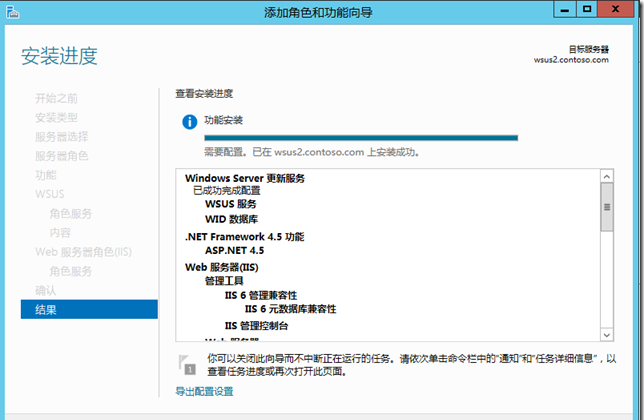The height and width of the screenshot is (420, 644).
Task: Click the 功能安装 label
Action: pyautogui.click(x=223, y=120)
